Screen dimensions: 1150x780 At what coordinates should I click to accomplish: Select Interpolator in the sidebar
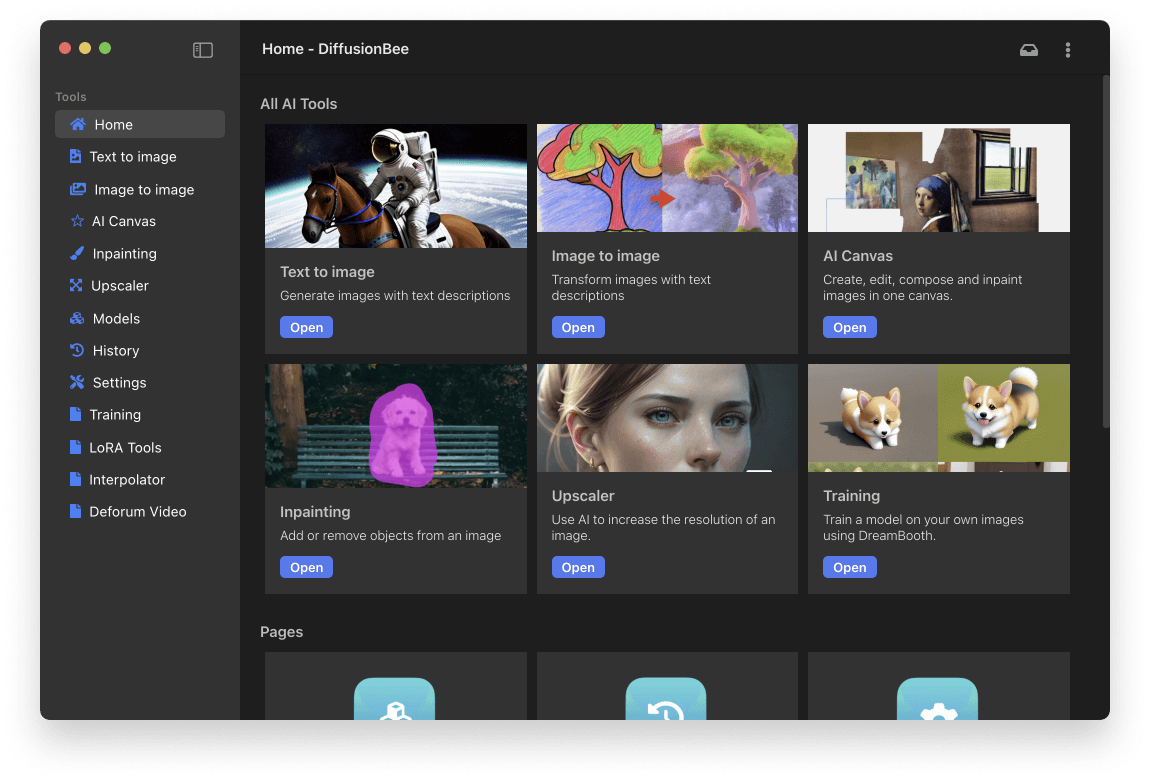tap(140, 479)
